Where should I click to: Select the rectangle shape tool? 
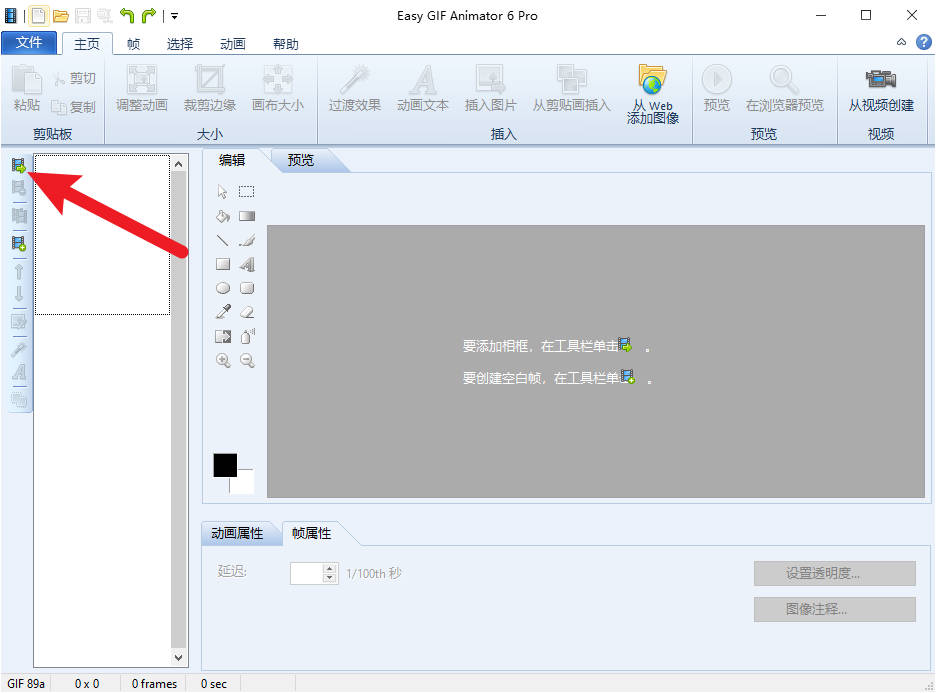pos(223,264)
